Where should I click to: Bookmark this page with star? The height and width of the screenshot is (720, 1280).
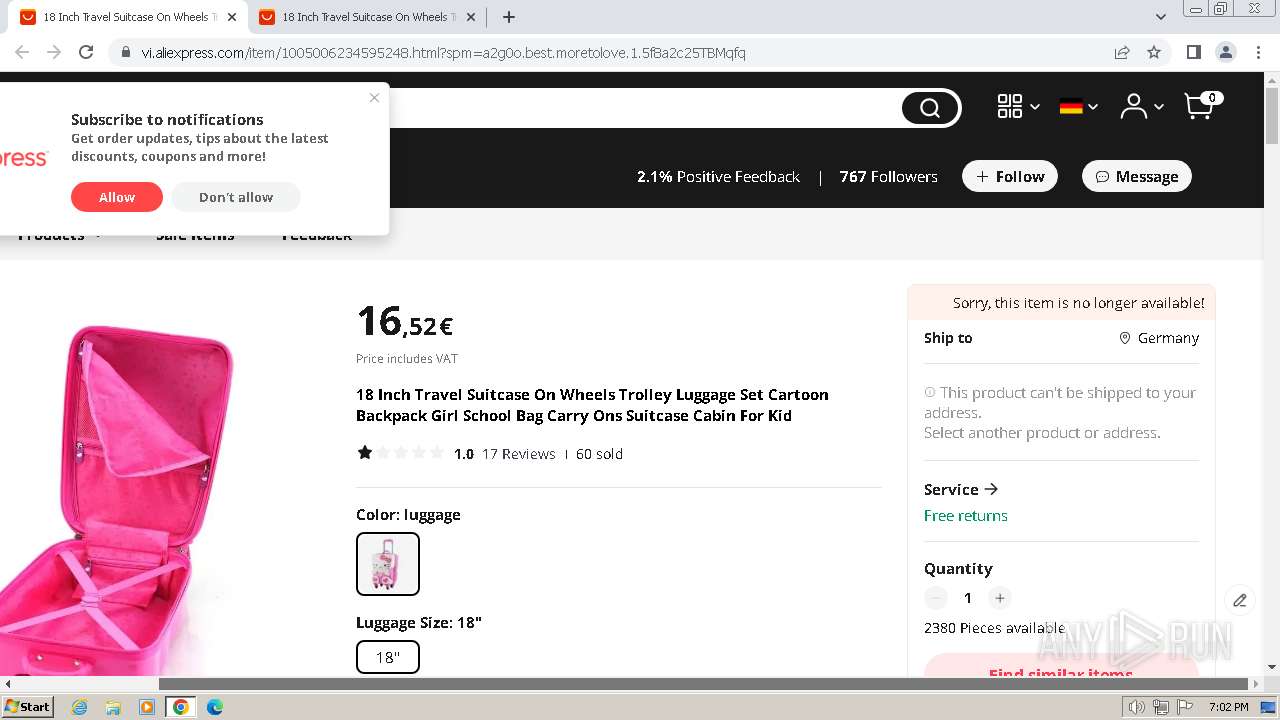click(x=1154, y=52)
